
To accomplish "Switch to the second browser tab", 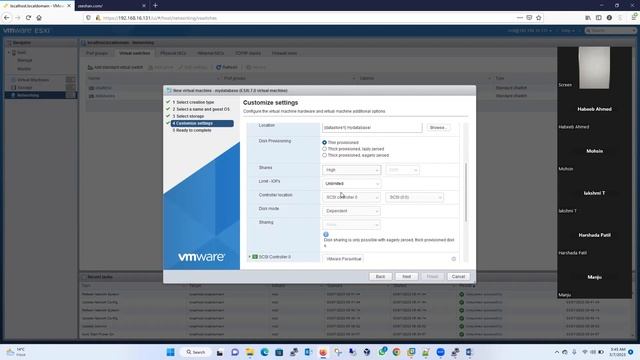I will pos(110,6).
